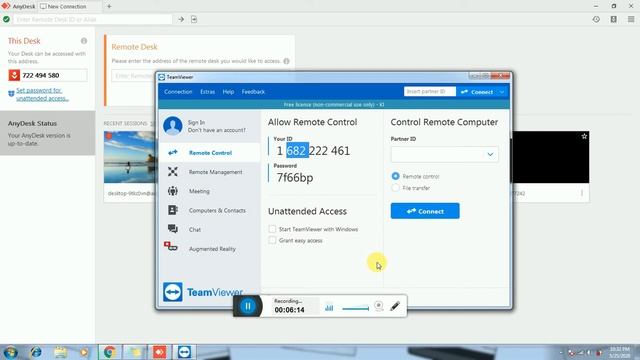Image resolution: width=640 pixels, height=360 pixels.
Task: Open Internet Explorer from the taskbar
Action: click(x=36, y=352)
